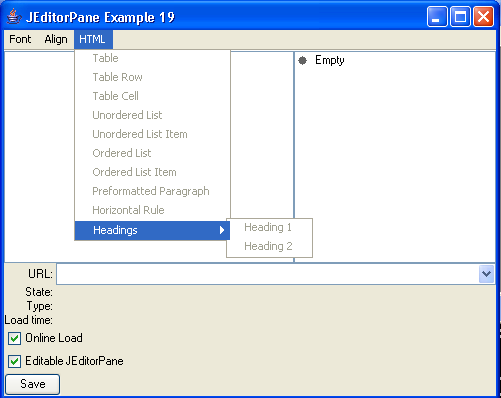Click the "State:" label

39,292
